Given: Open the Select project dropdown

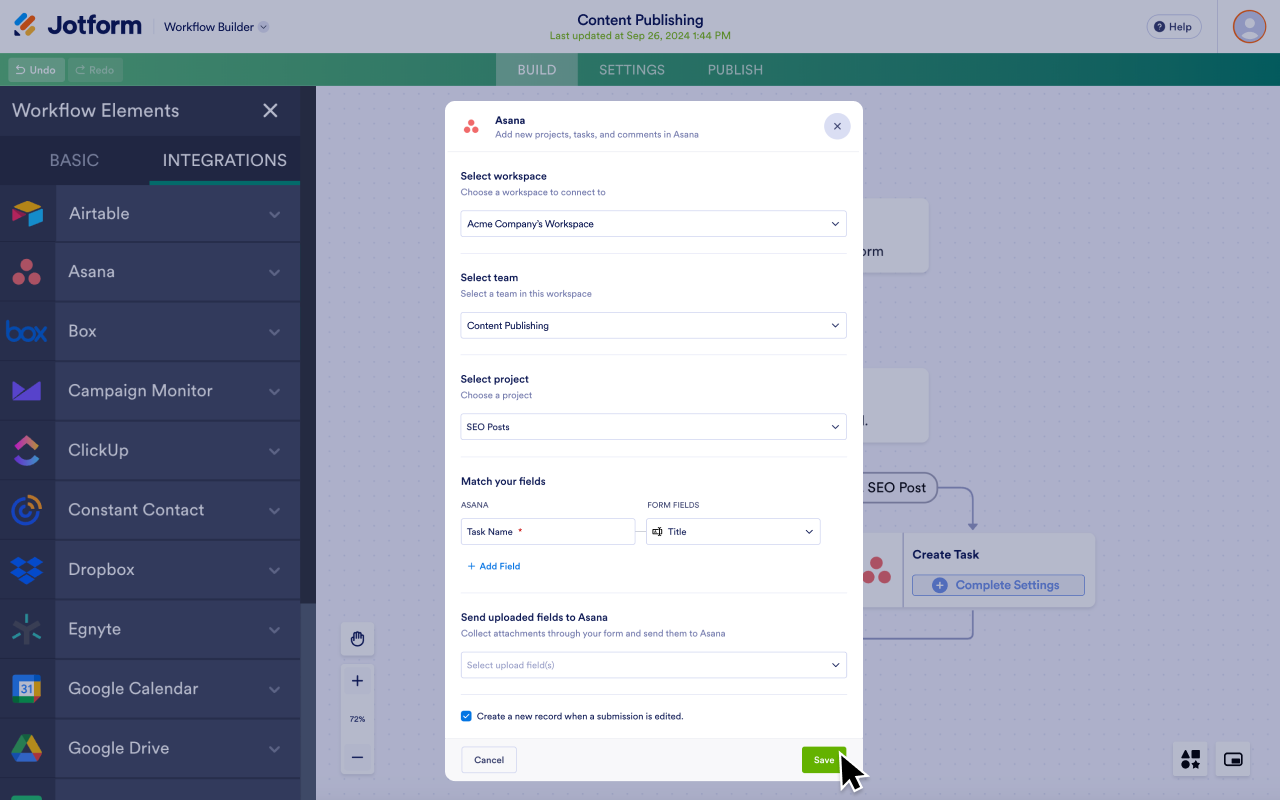Looking at the screenshot, I should point(653,427).
